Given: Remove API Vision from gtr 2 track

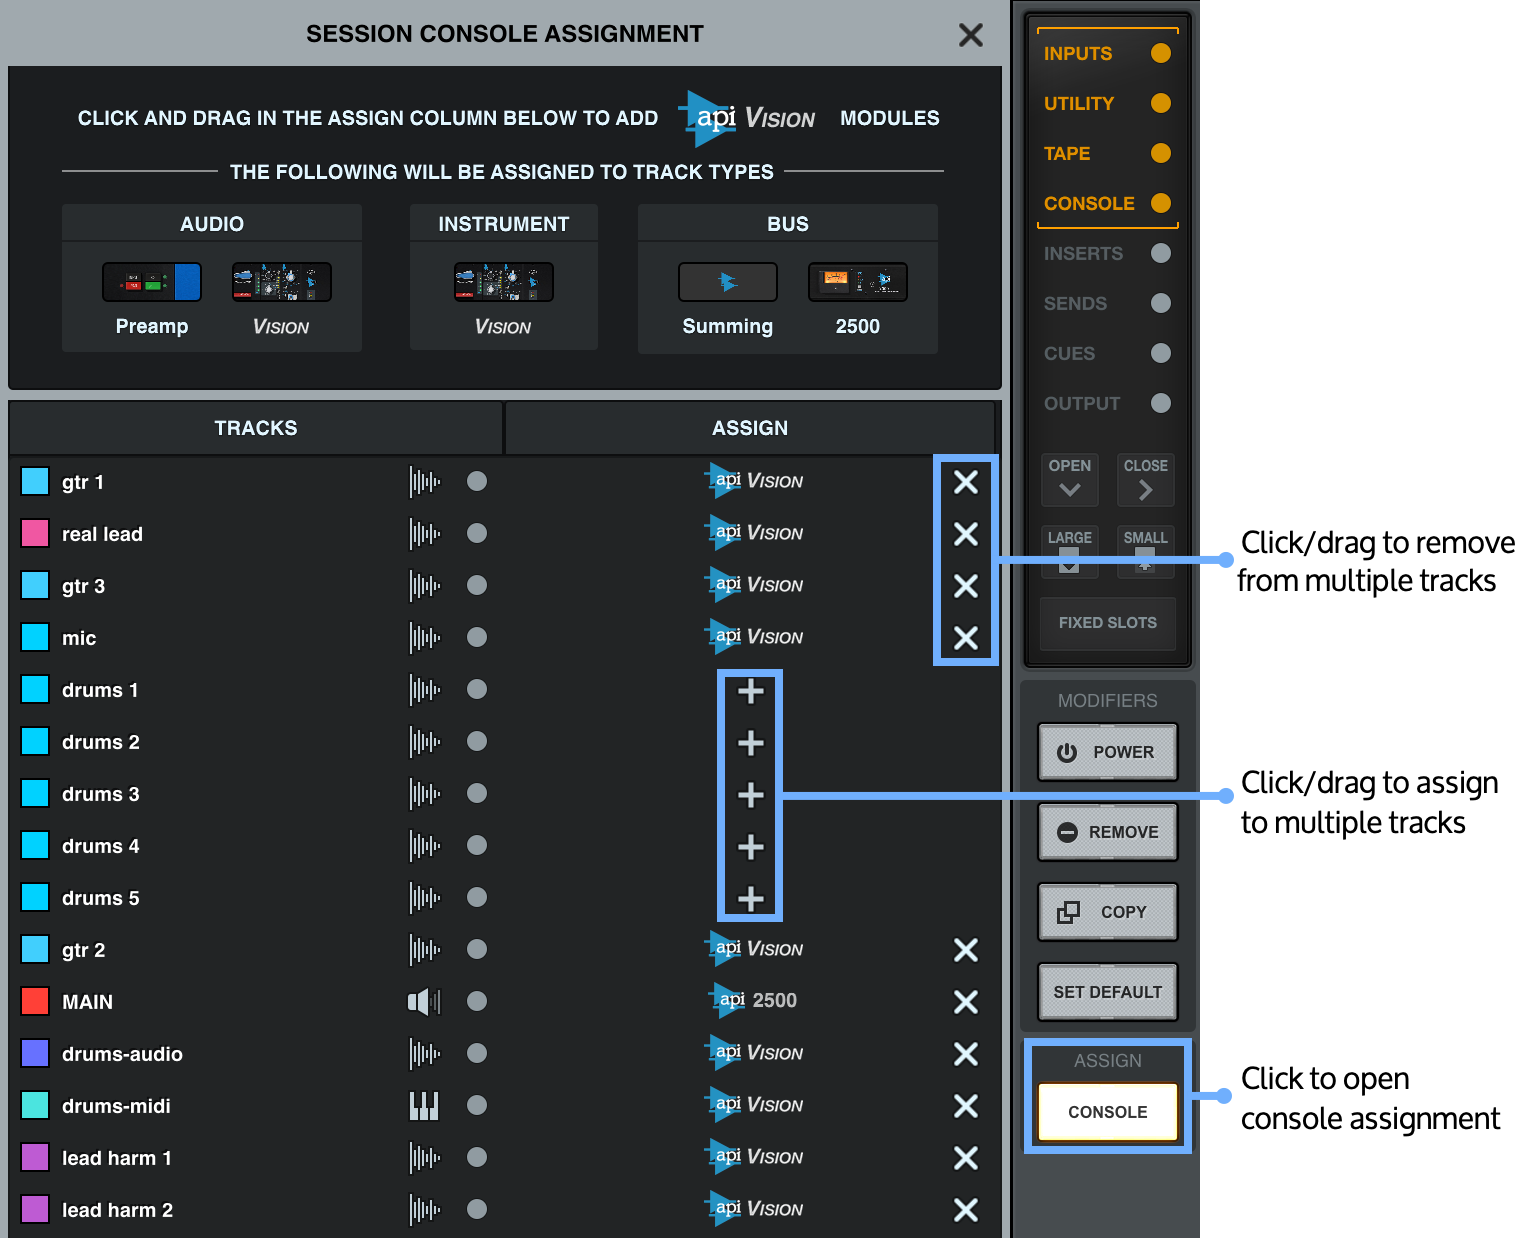Looking at the screenshot, I should [965, 950].
